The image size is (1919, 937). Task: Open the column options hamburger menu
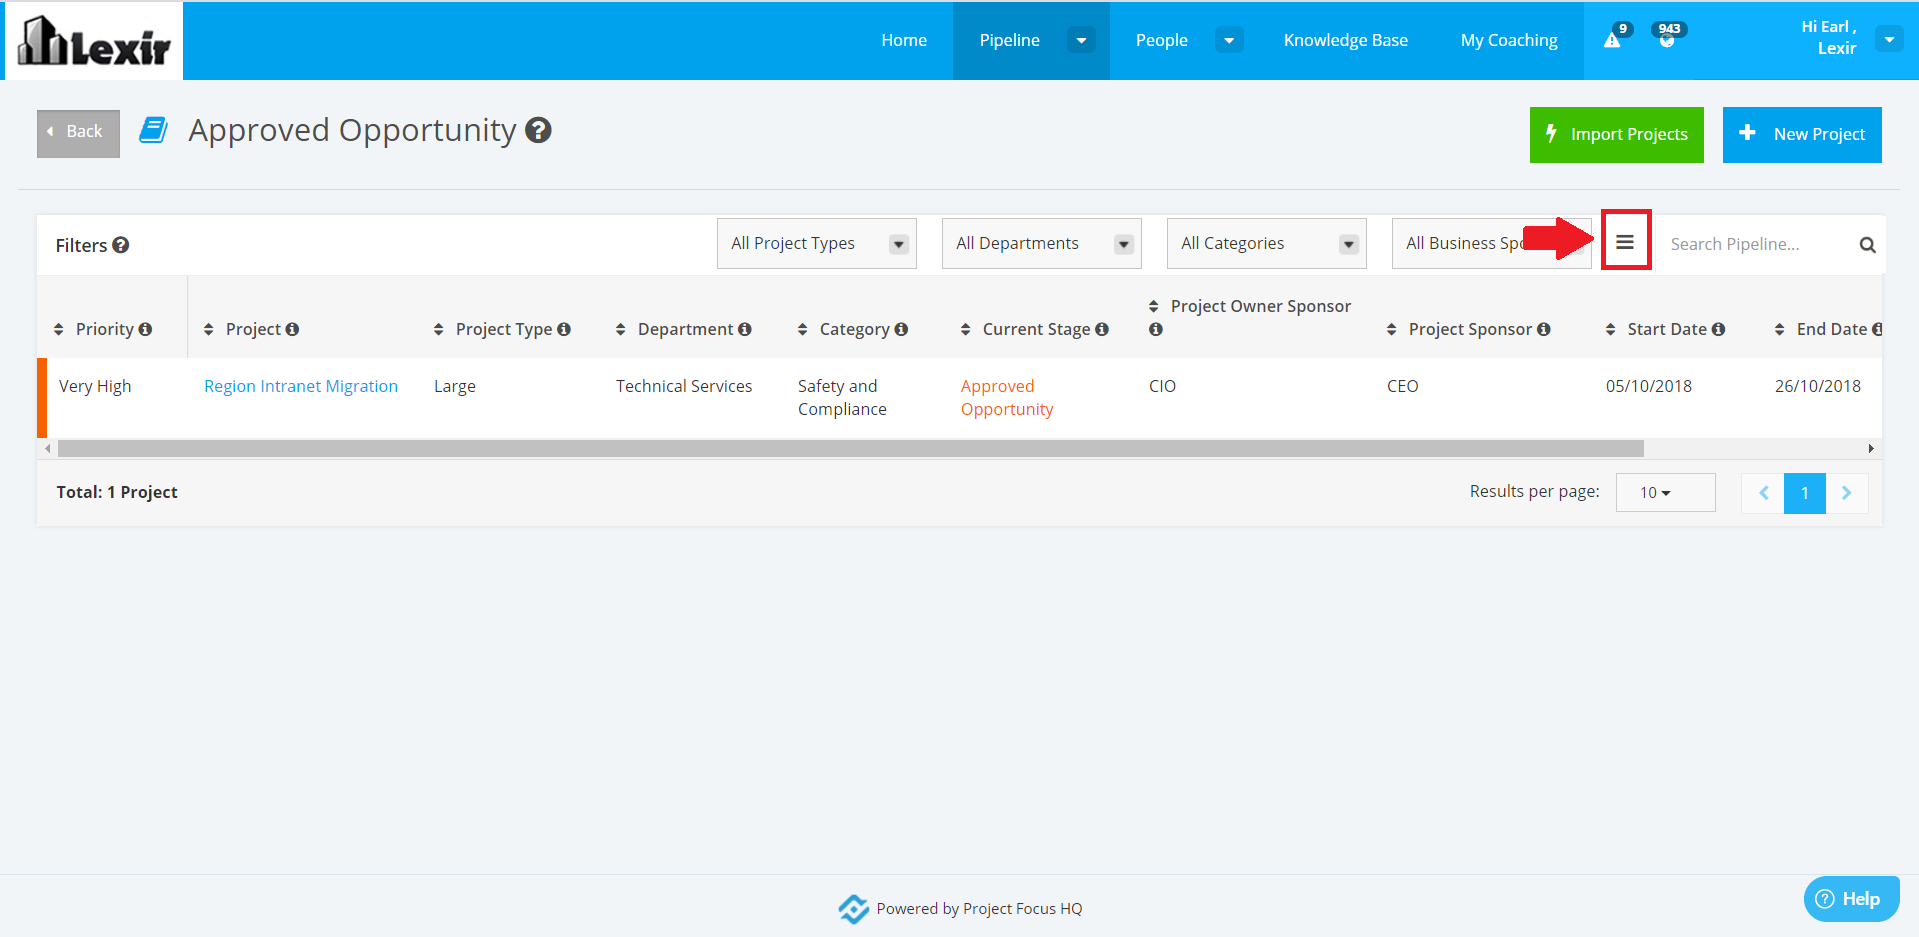(x=1625, y=242)
